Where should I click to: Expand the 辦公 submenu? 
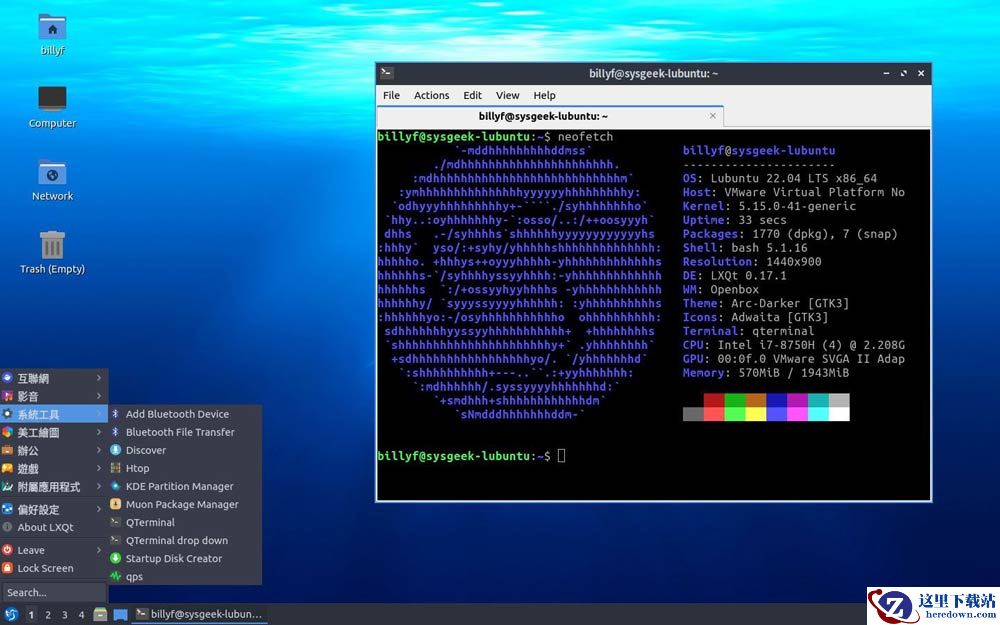pos(54,450)
